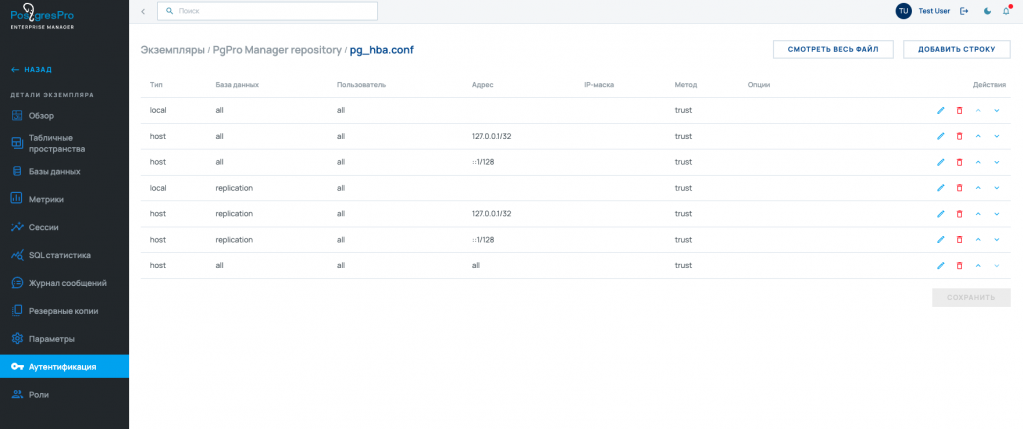Open notifications bell

(x=1006, y=11)
